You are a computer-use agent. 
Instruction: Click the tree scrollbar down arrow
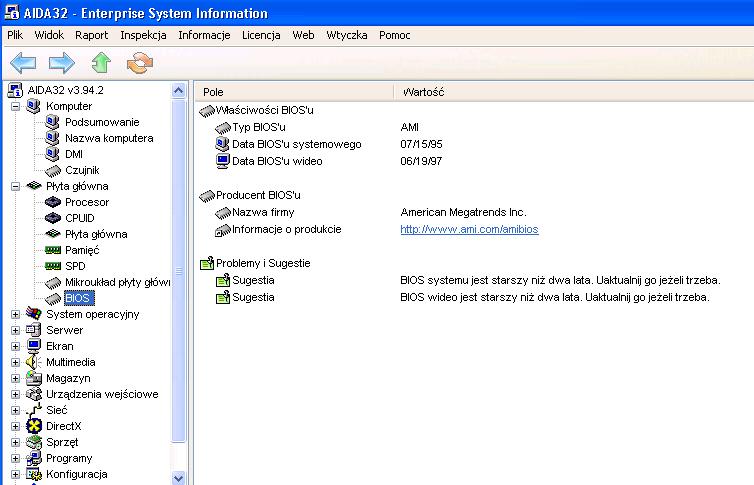[x=178, y=478]
